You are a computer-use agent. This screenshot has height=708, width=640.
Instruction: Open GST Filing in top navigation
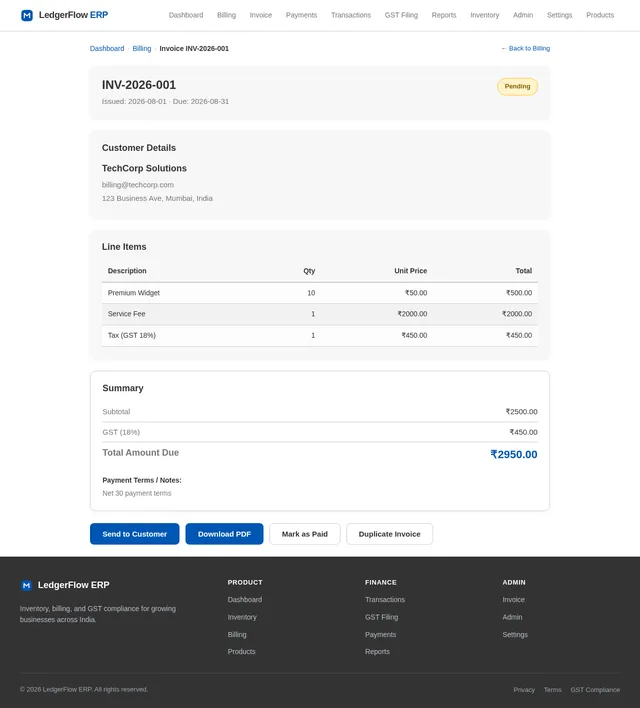401,15
